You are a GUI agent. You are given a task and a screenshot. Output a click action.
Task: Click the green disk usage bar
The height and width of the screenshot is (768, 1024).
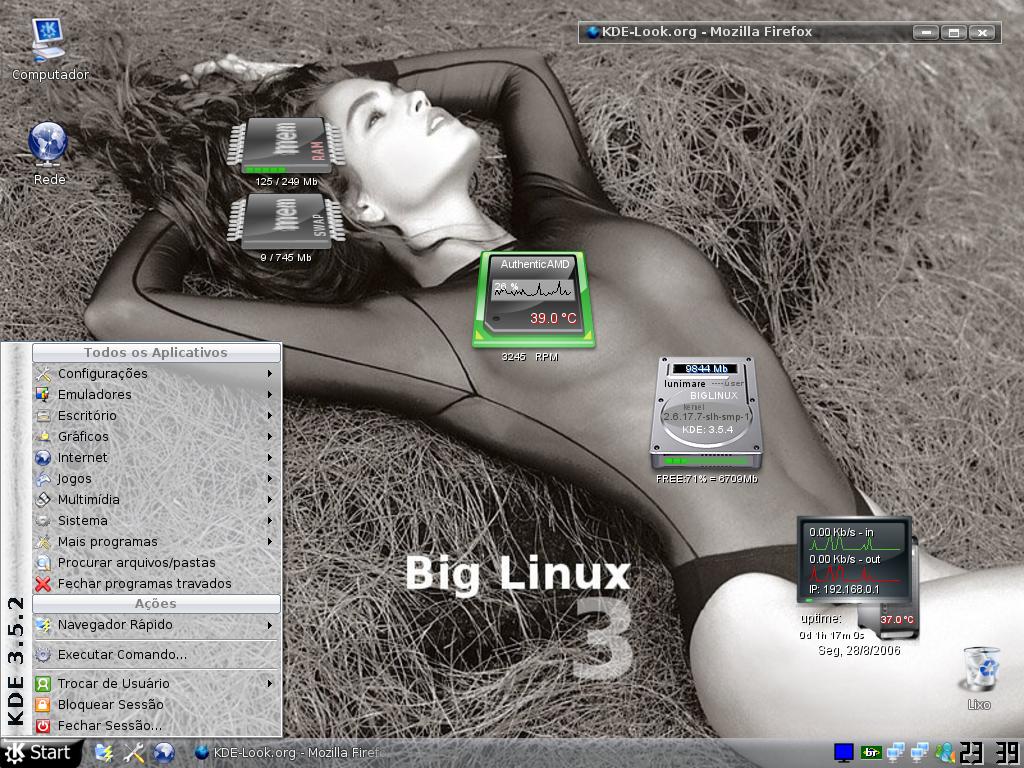point(707,461)
